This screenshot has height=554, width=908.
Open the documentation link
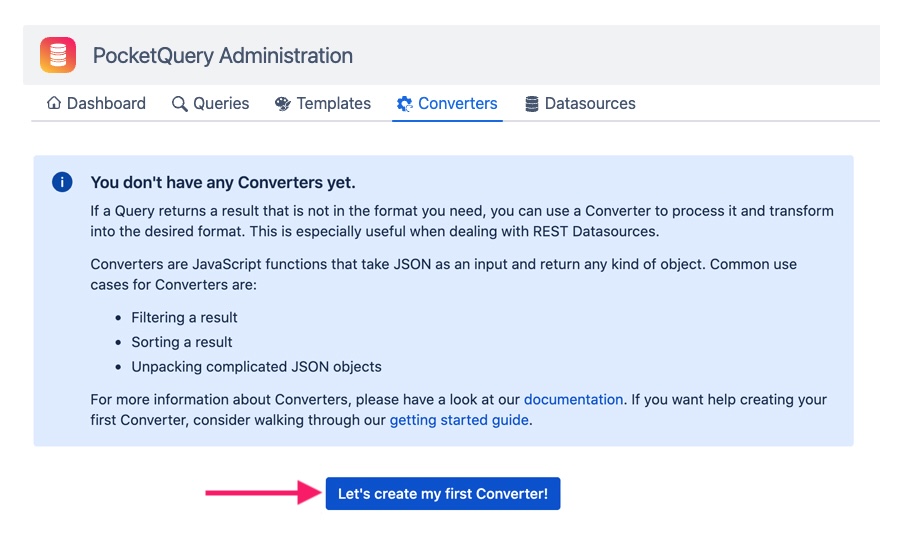coord(573,399)
